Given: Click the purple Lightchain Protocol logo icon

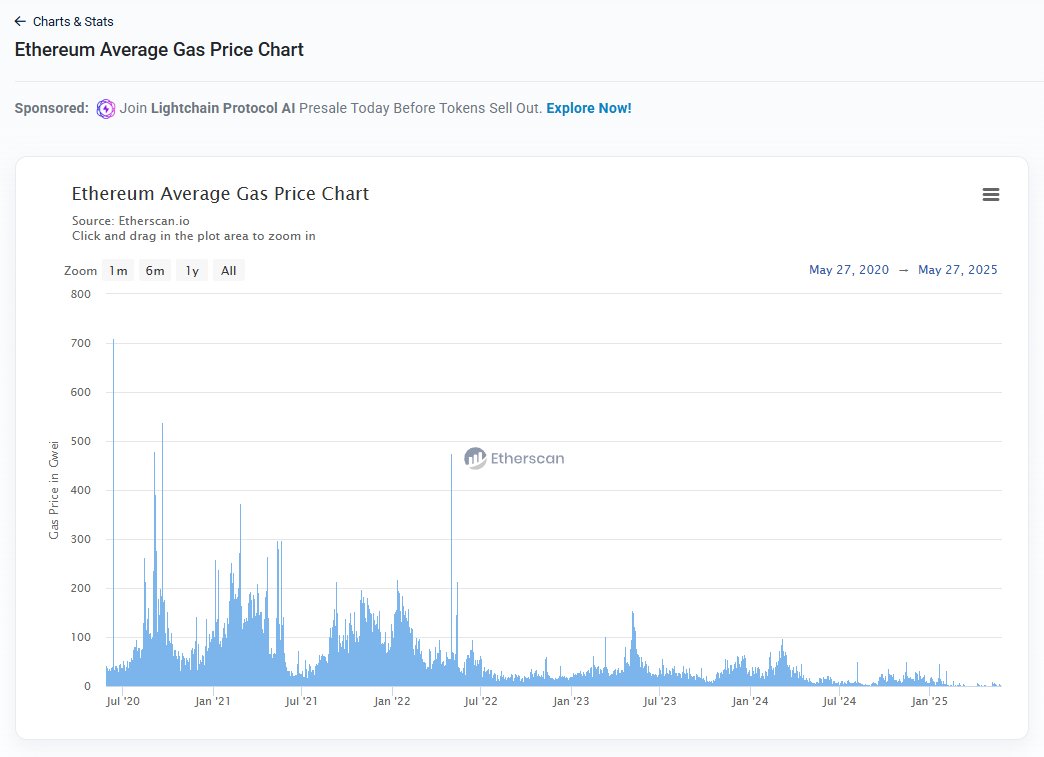Looking at the screenshot, I should (x=106, y=108).
